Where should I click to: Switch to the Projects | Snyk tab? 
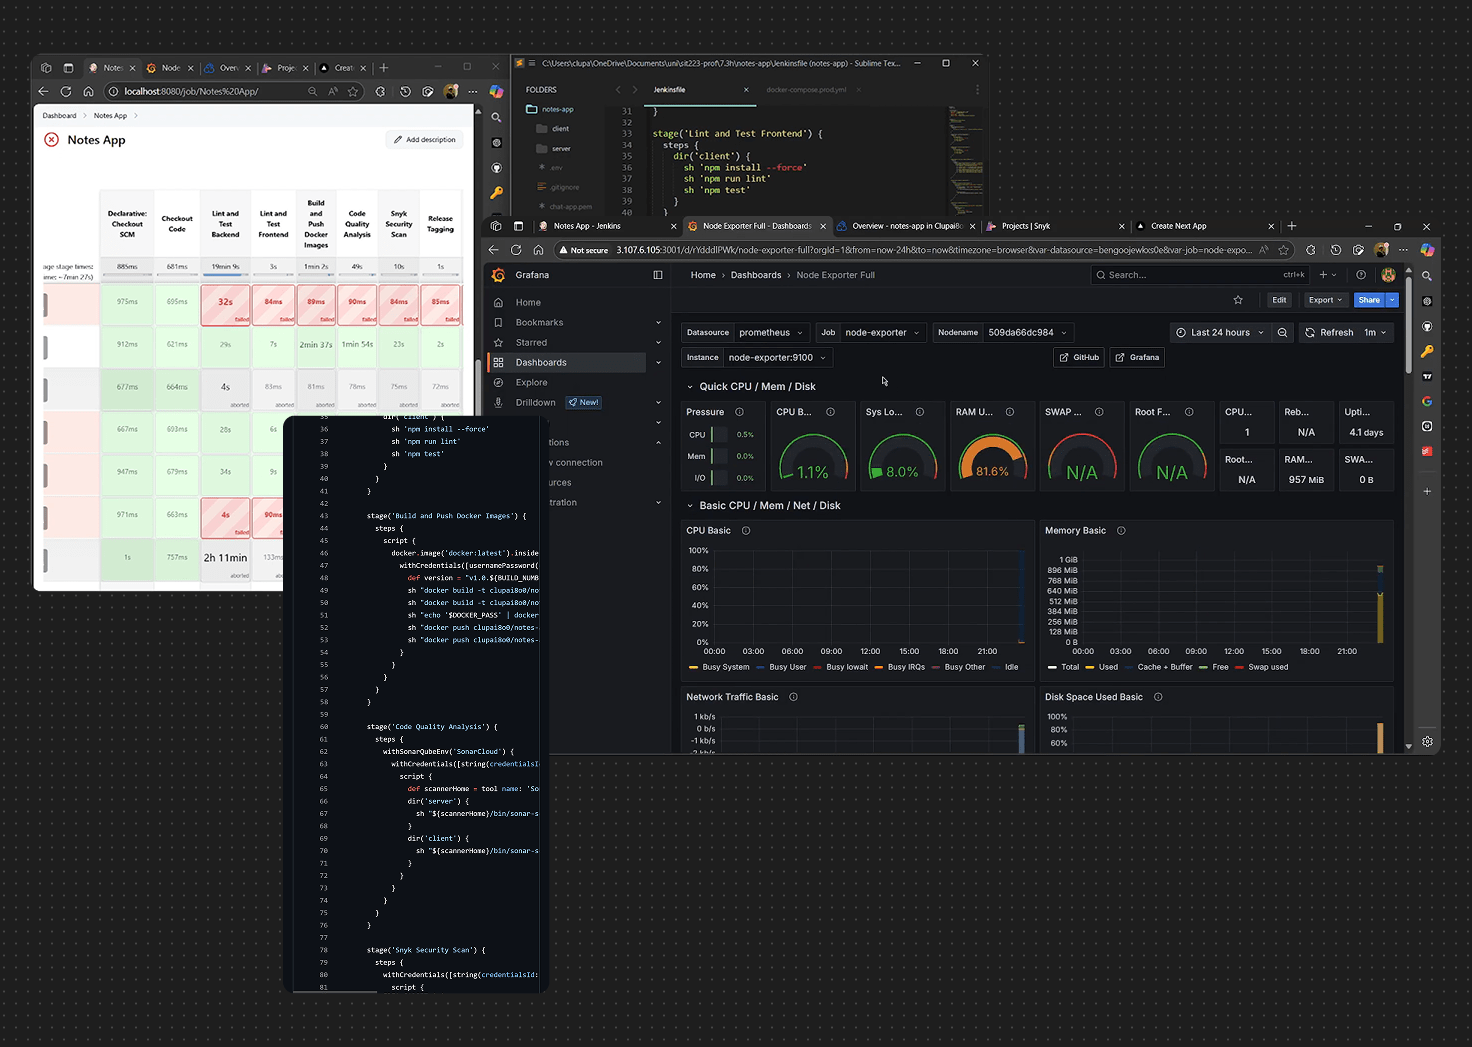pos(1025,226)
